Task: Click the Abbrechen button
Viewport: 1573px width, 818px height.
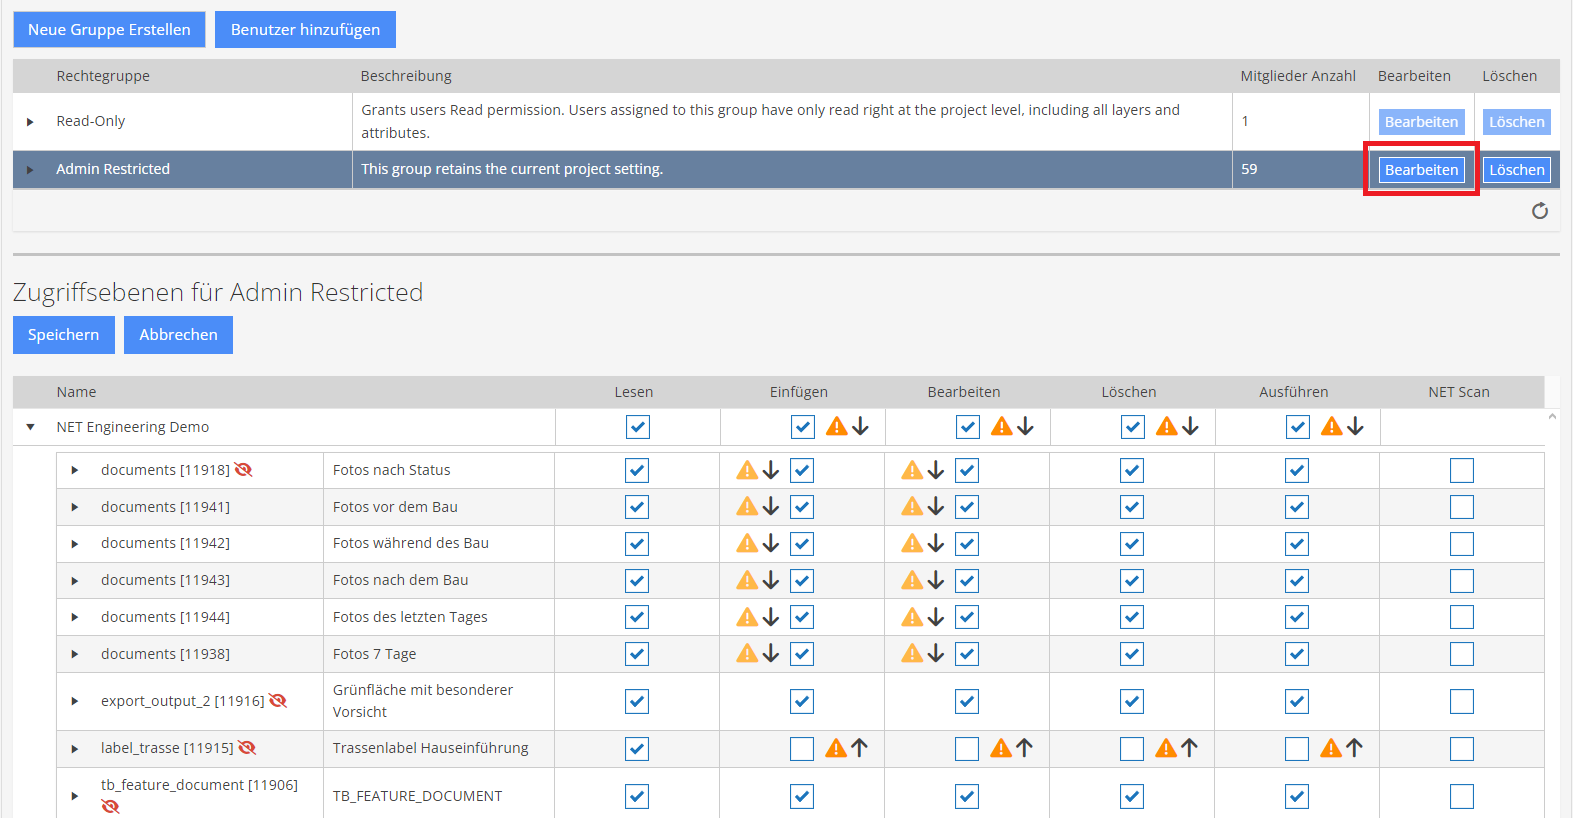Action: [178, 335]
